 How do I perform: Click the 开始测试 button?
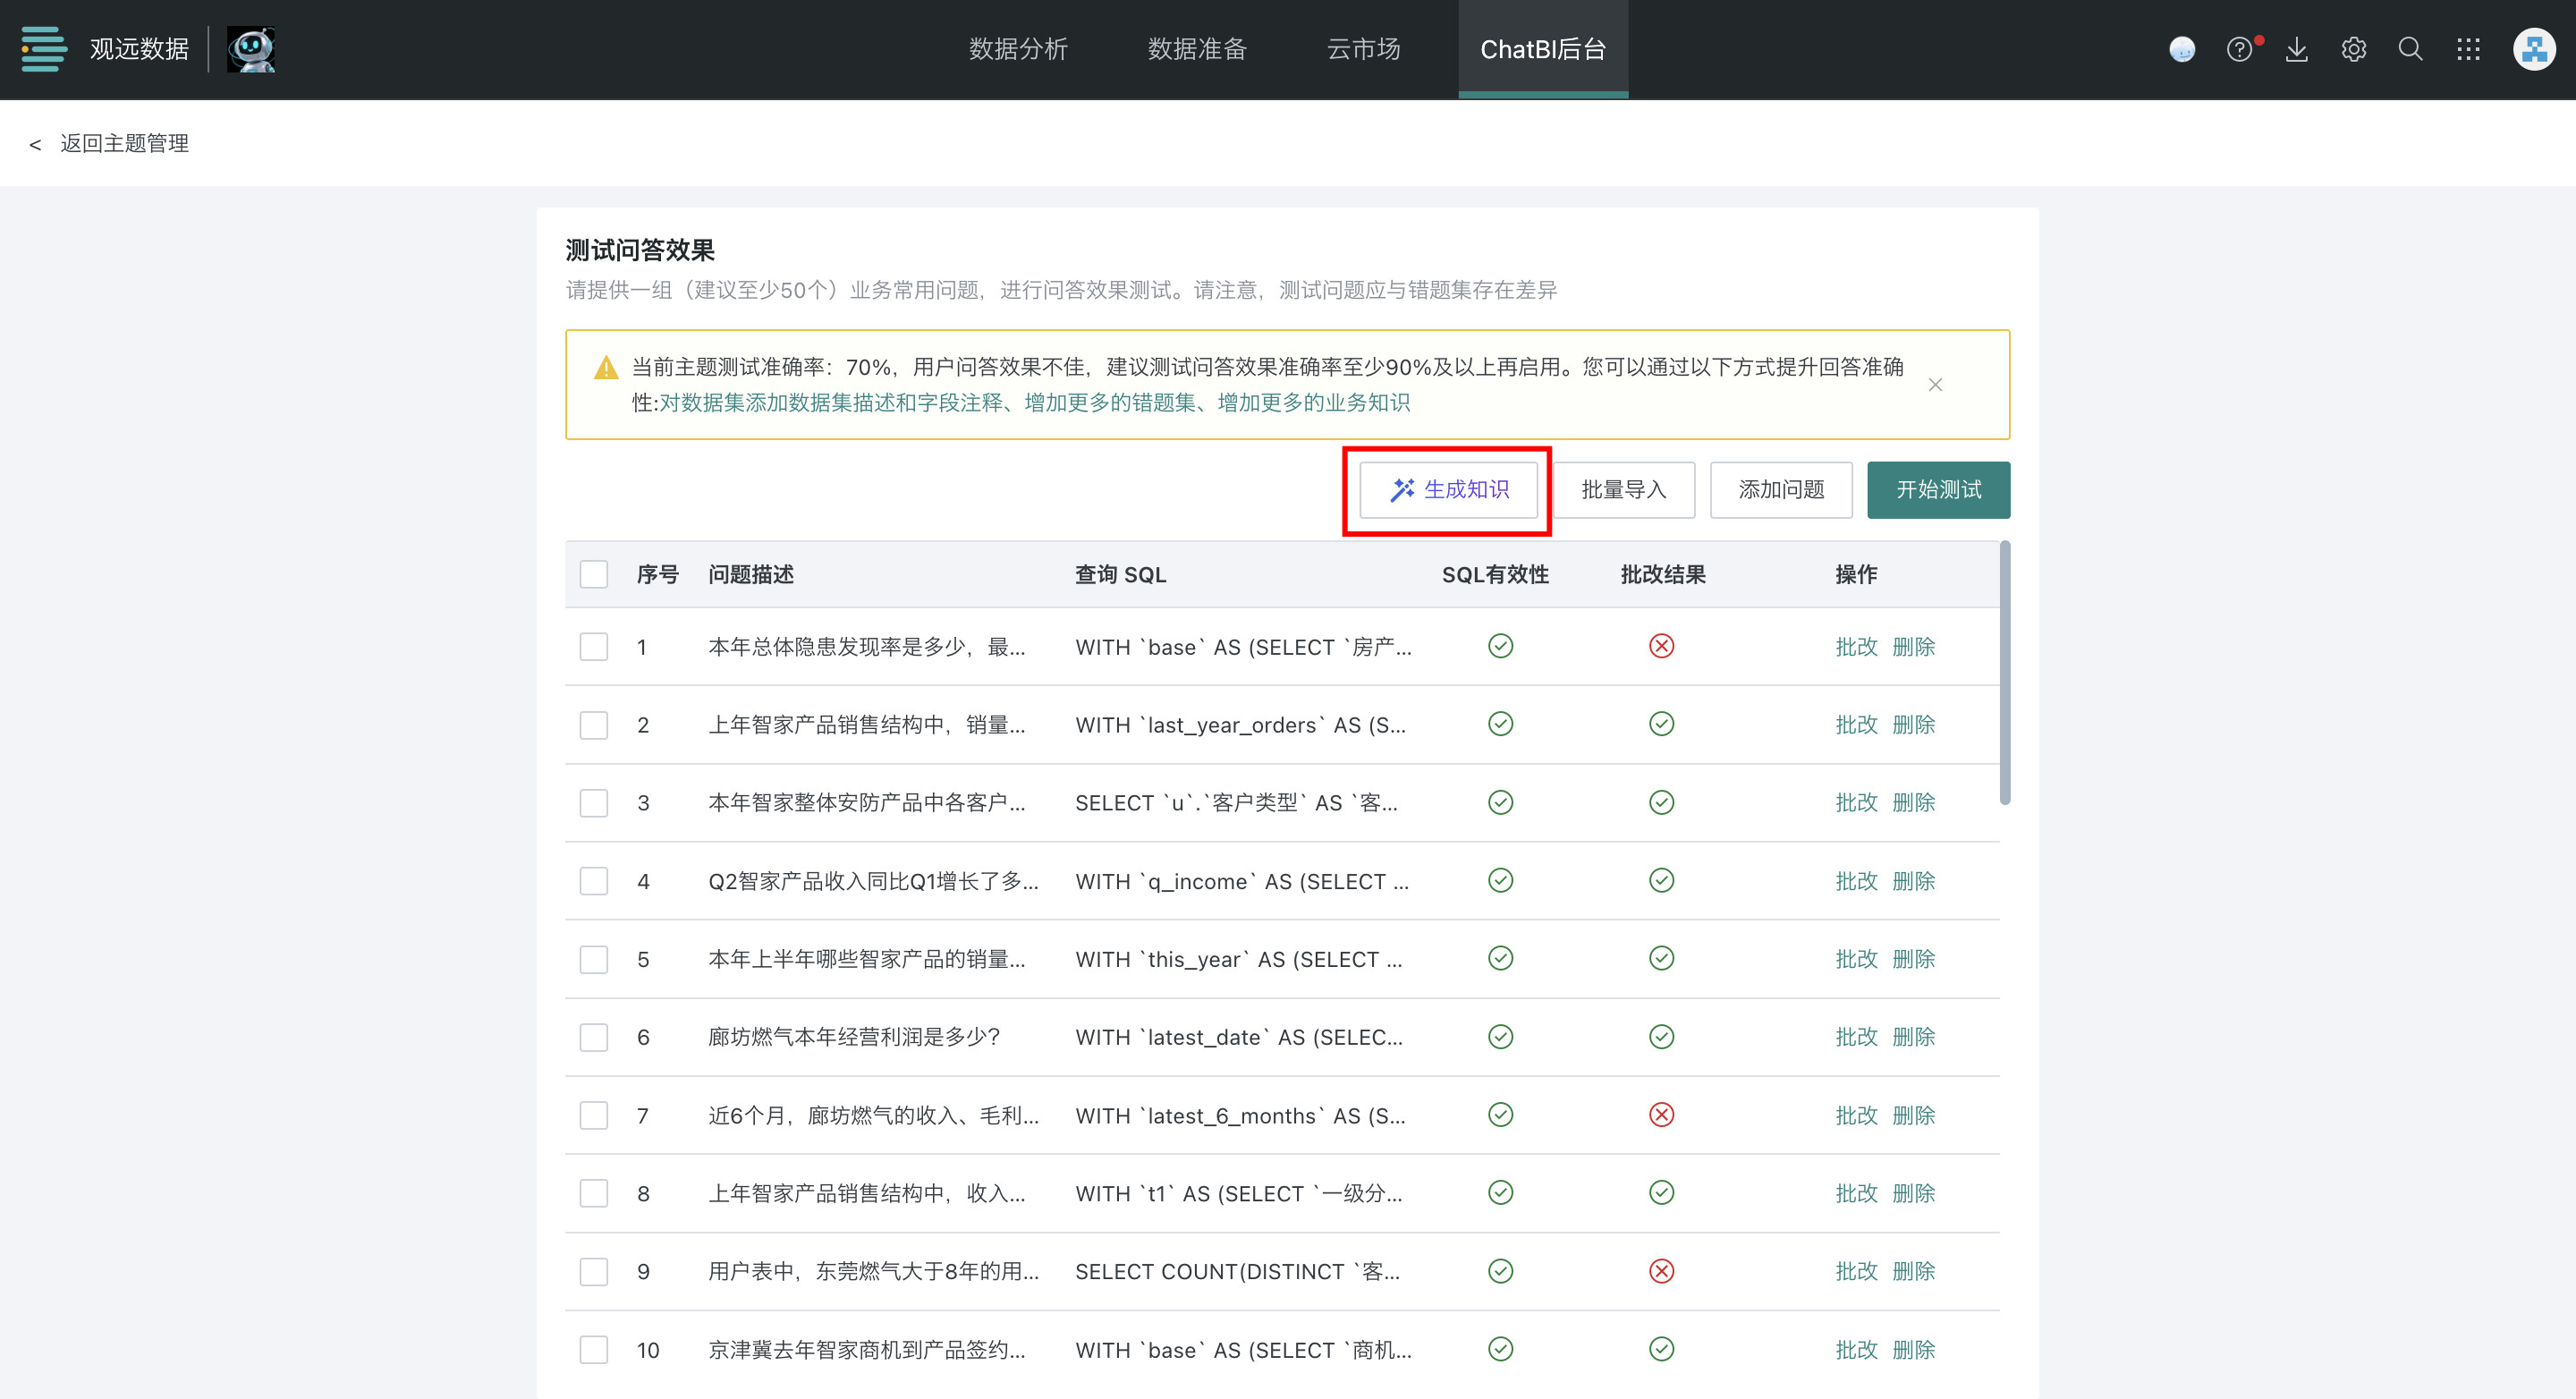click(x=1938, y=490)
